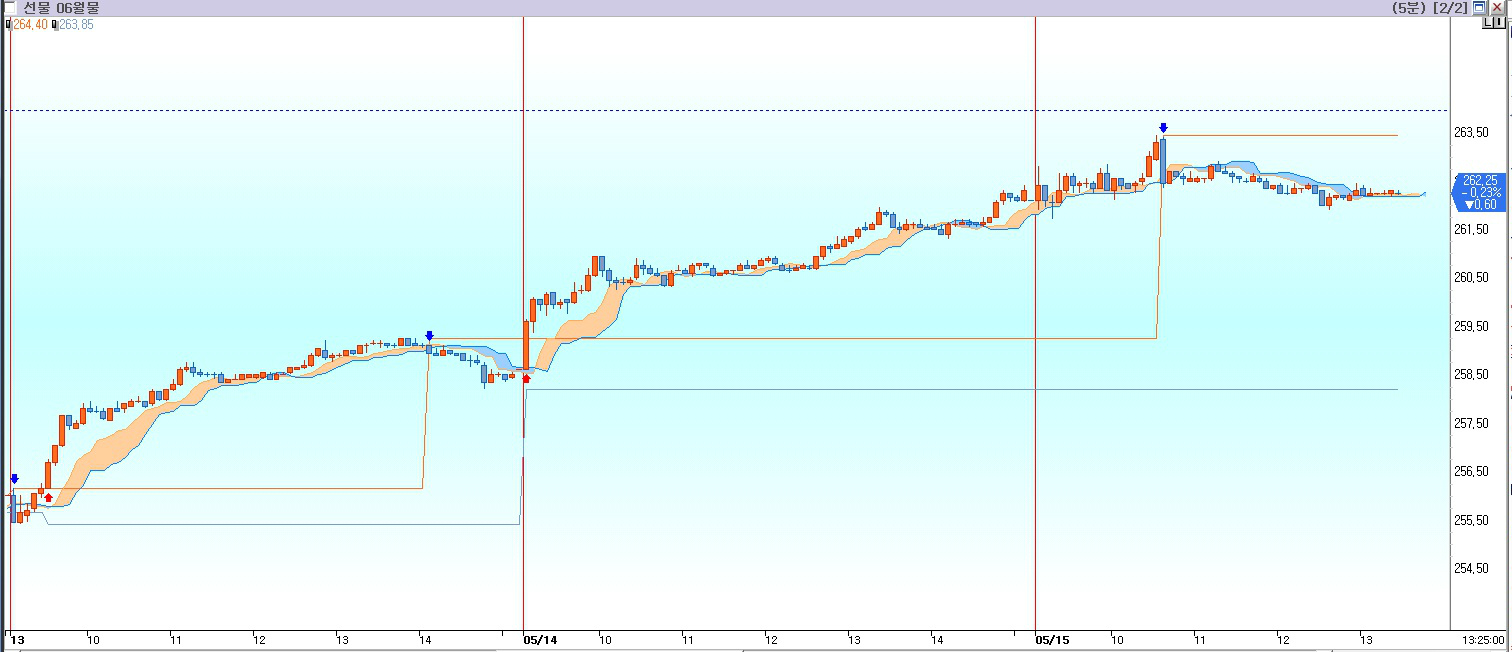Viewport: 1512px width, 652px height.
Task: Select the 05/14 date marker on time axis
Action: [540, 639]
